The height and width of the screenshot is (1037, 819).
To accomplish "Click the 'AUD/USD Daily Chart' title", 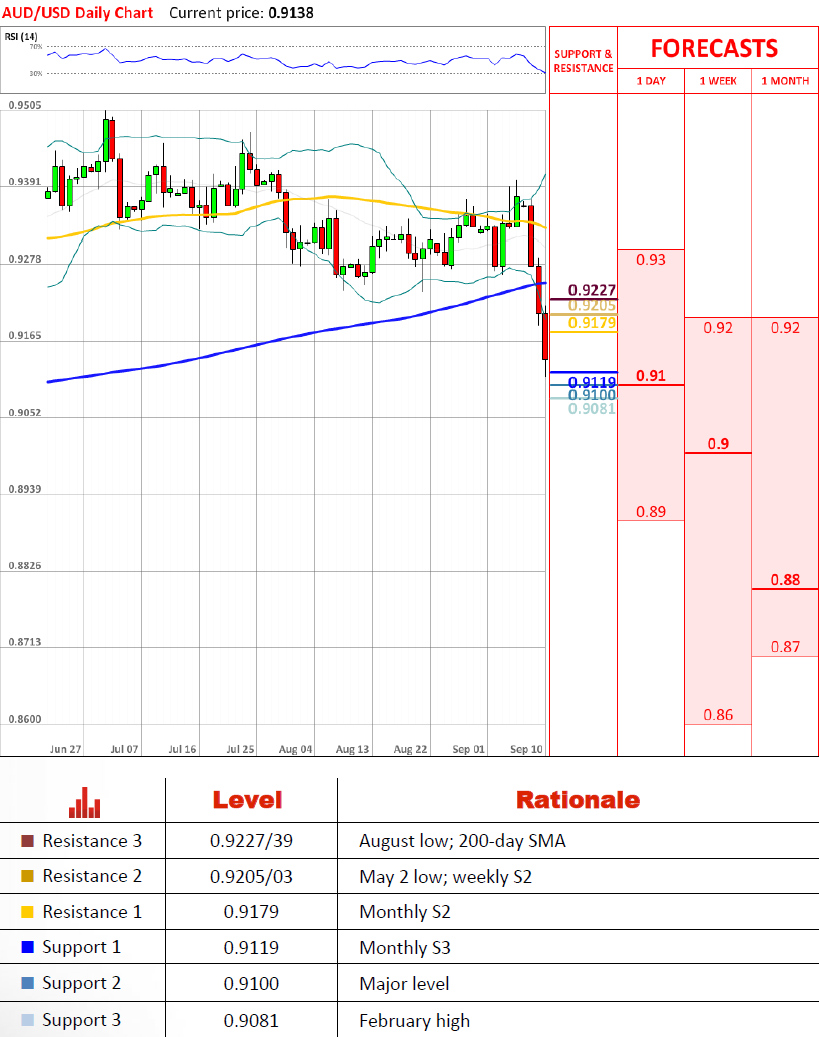I will (x=77, y=13).
